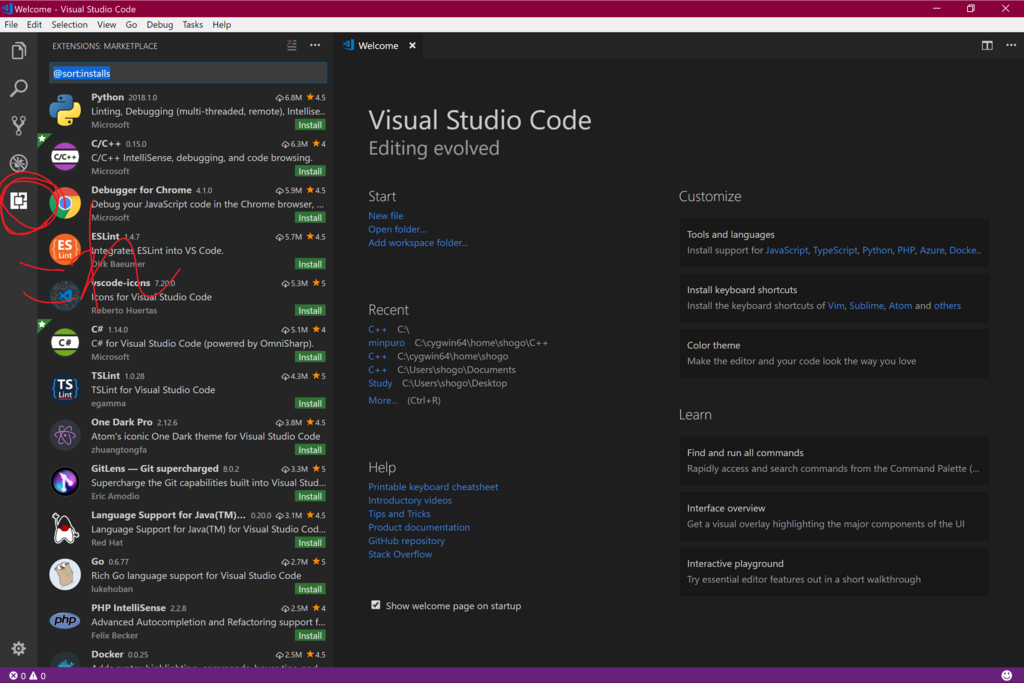This screenshot has height=683, width=1024.
Task: Open the Selection menu
Action: [69, 25]
